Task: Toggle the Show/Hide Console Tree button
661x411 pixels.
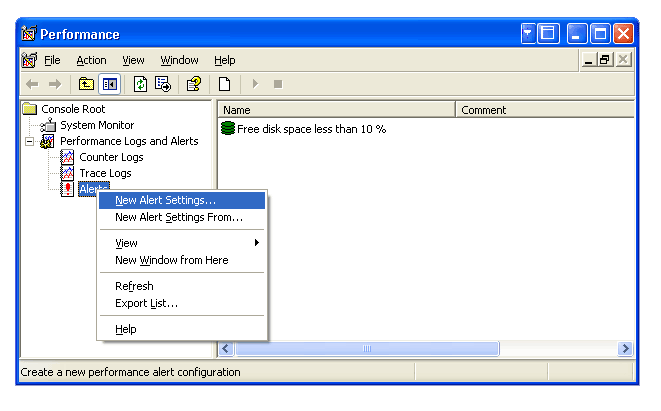Action: [x=110, y=84]
